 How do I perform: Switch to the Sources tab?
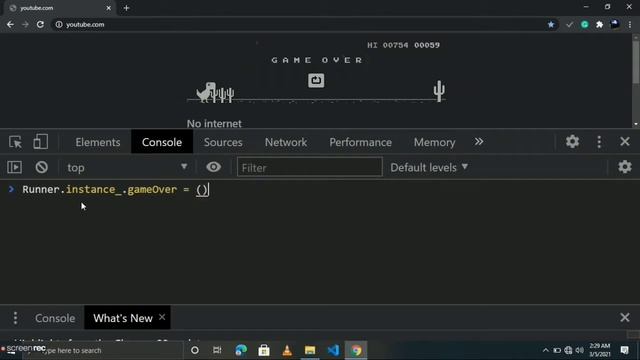click(223, 142)
